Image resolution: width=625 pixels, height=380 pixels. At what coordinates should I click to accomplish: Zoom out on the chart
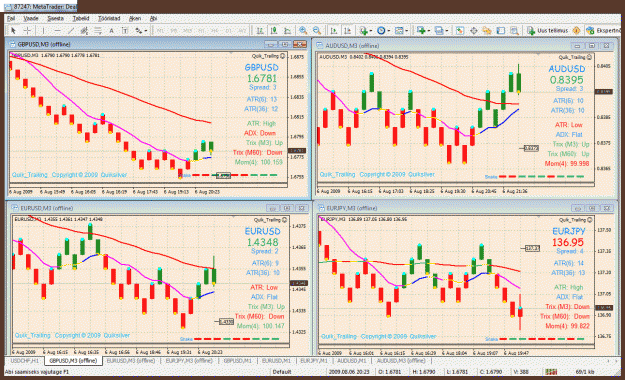pyautogui.click(x=317, y=31)
